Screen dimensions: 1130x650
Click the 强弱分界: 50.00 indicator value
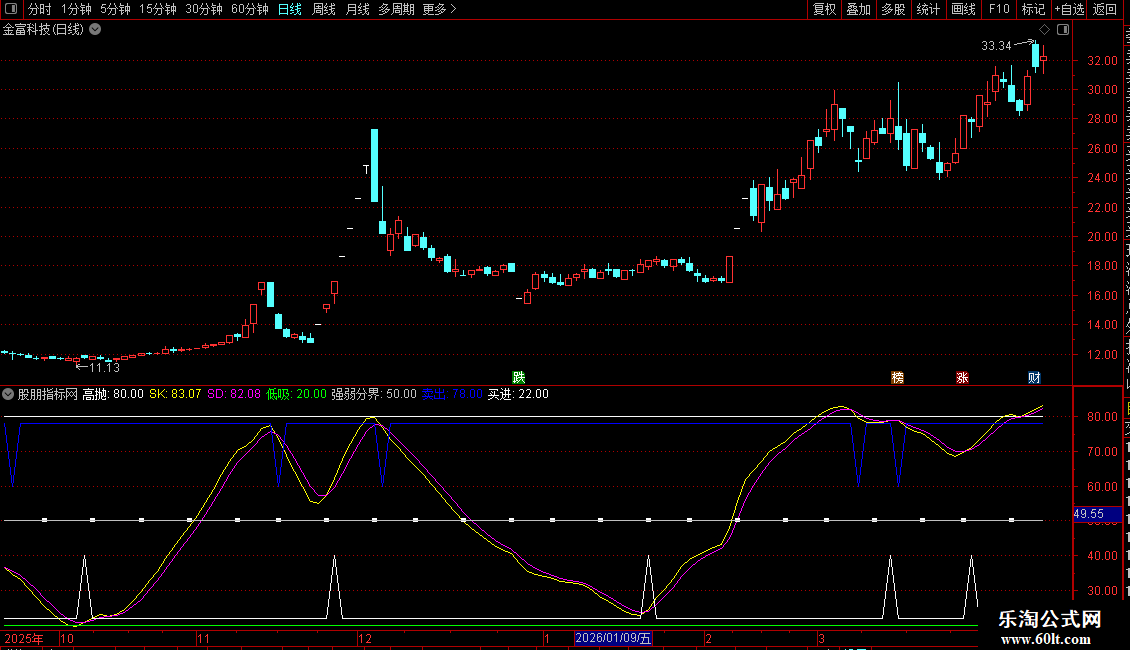pyautogui.click(x=374, y=394)
